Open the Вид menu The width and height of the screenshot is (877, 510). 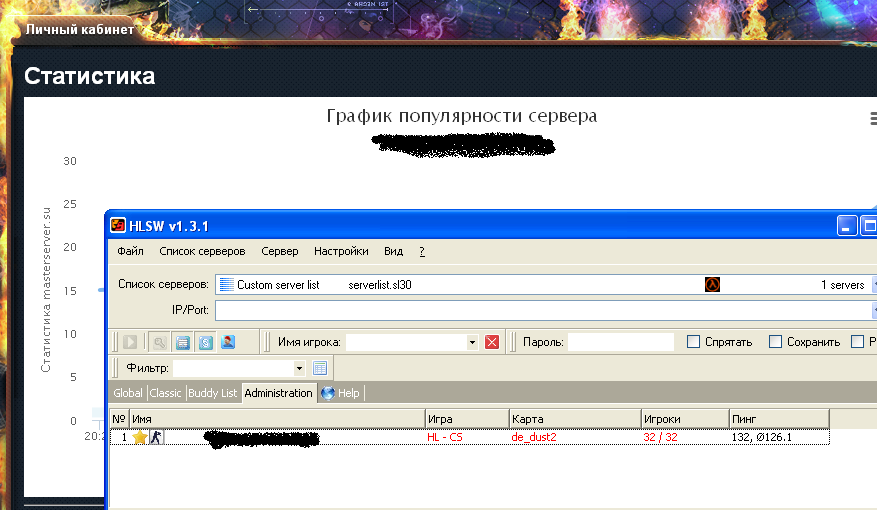point(393,251)
